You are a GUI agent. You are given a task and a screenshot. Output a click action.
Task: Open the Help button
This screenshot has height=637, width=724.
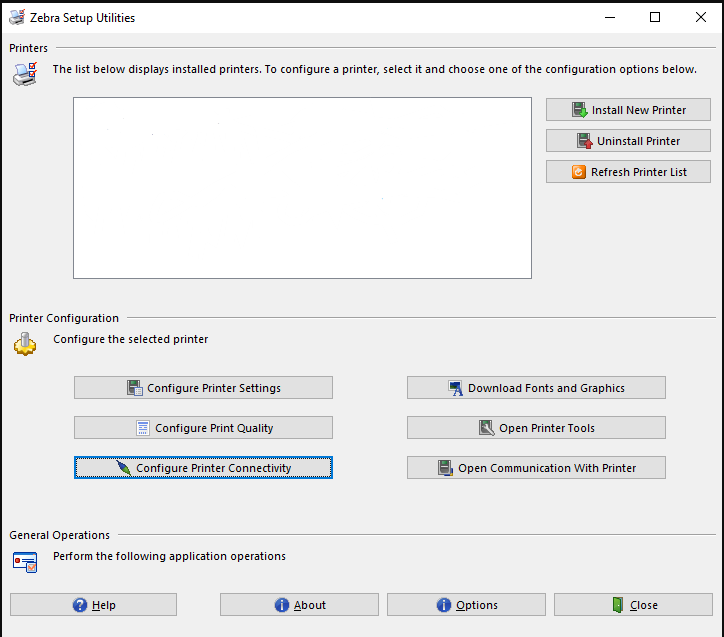[x=93, y=605]
